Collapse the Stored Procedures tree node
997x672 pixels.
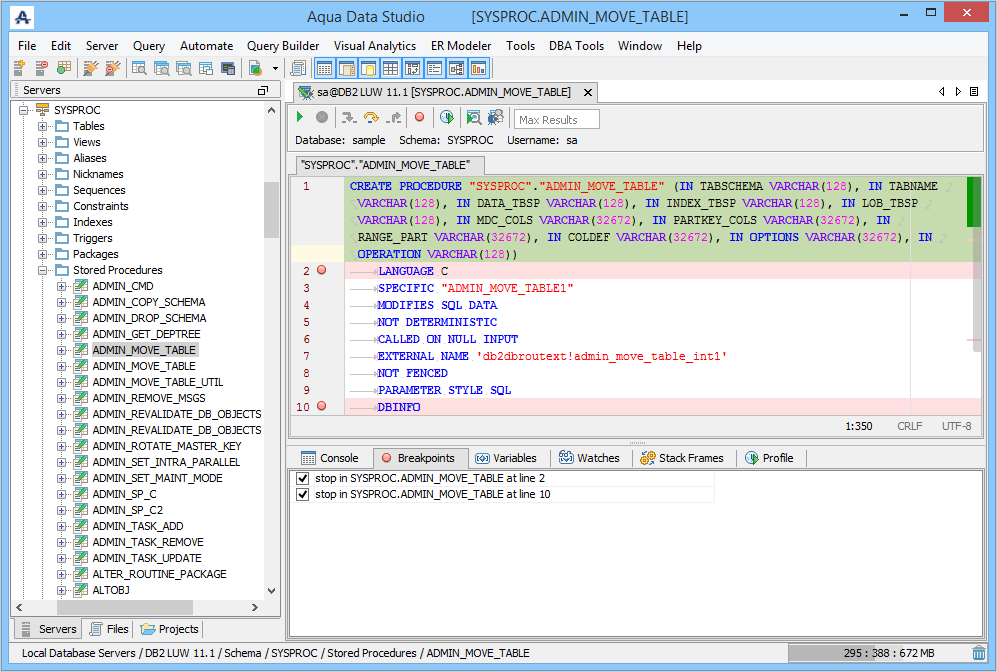tap(43, 270)
